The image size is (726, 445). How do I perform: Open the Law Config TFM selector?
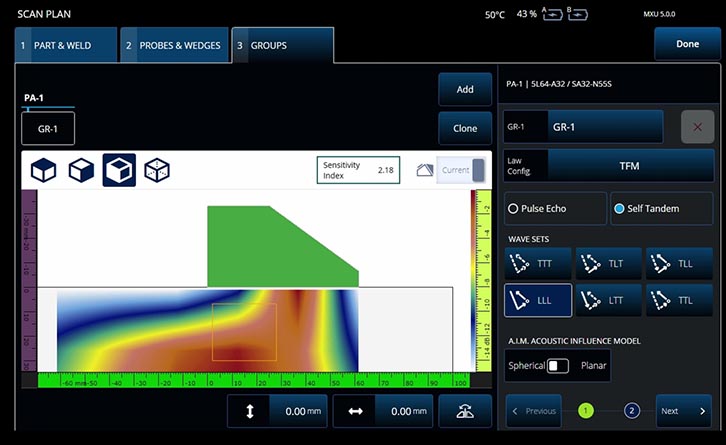point(630,165)
